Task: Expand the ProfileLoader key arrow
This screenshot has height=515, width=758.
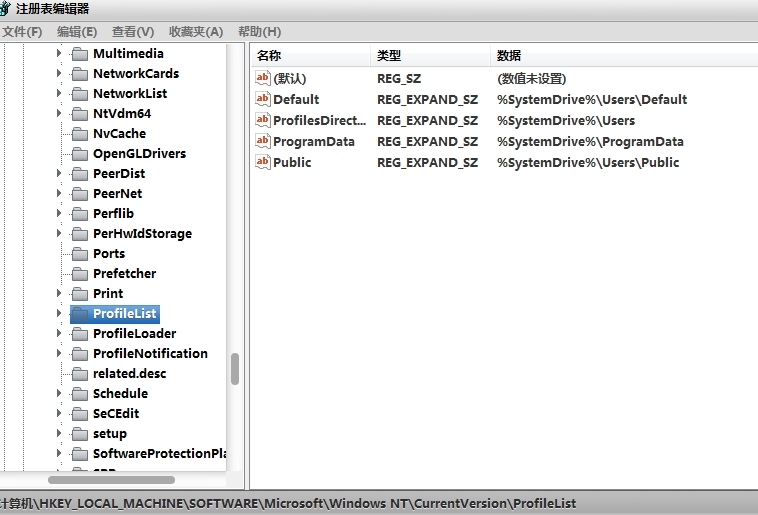Action: [59, 334]
